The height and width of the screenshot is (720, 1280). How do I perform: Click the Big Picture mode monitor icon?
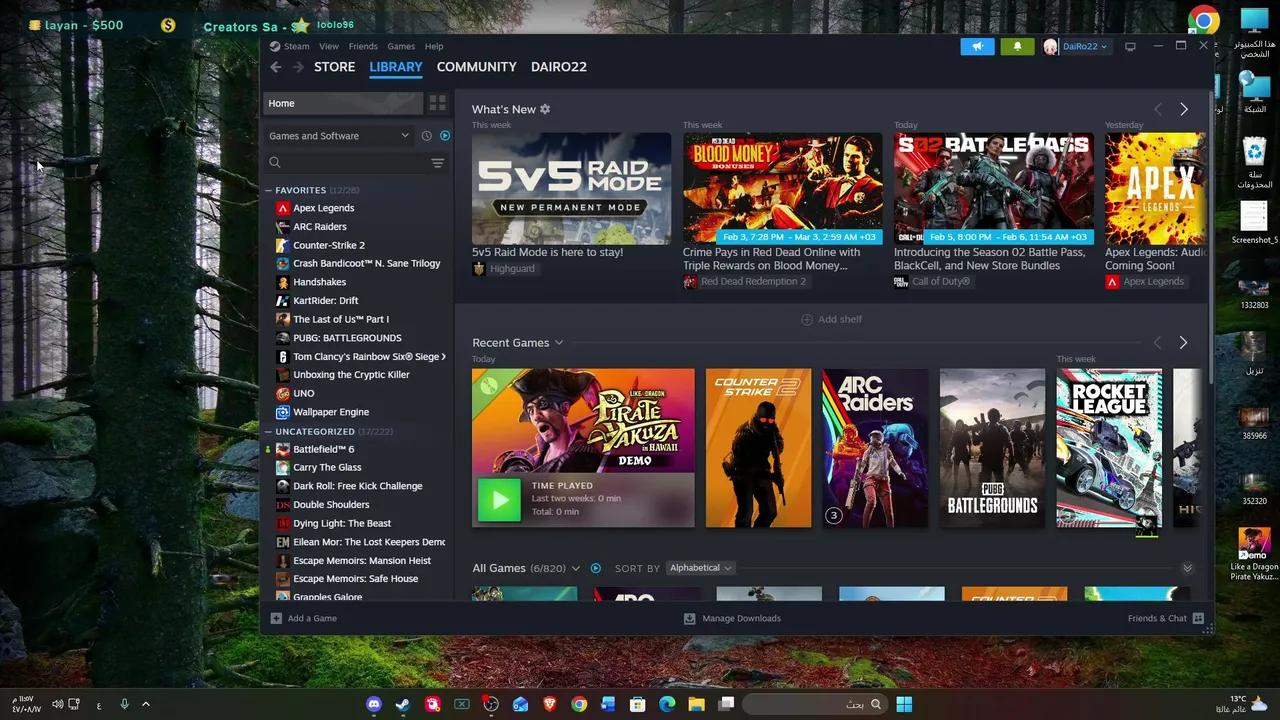click(1130, 46)
